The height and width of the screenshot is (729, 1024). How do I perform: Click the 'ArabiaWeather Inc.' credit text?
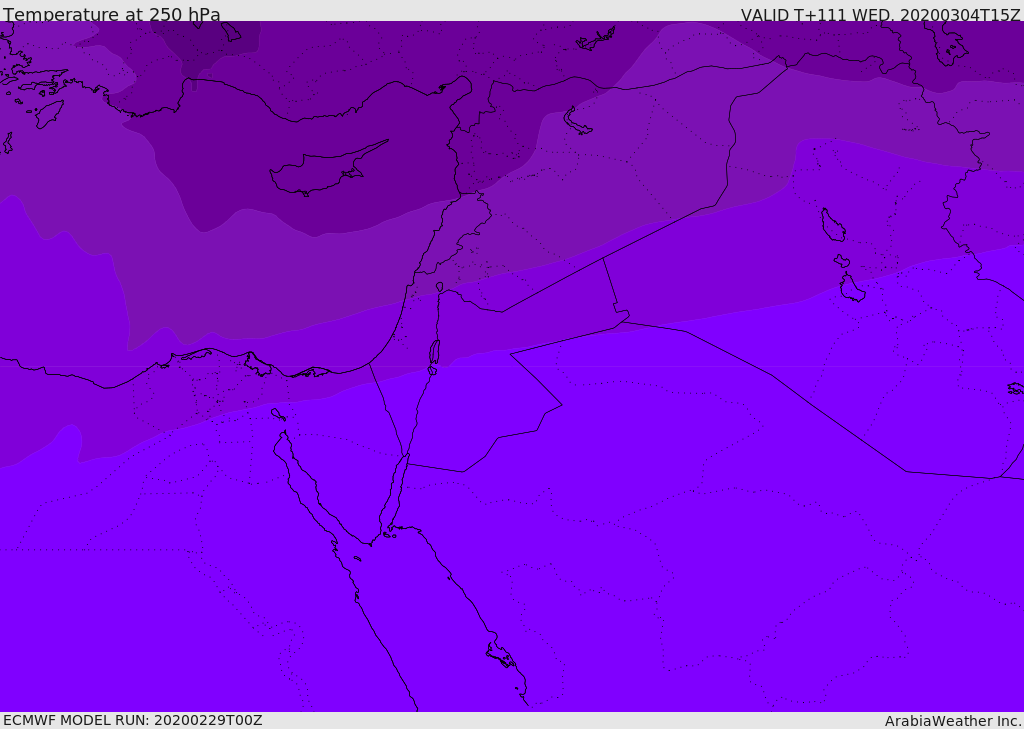coord(954,721)
